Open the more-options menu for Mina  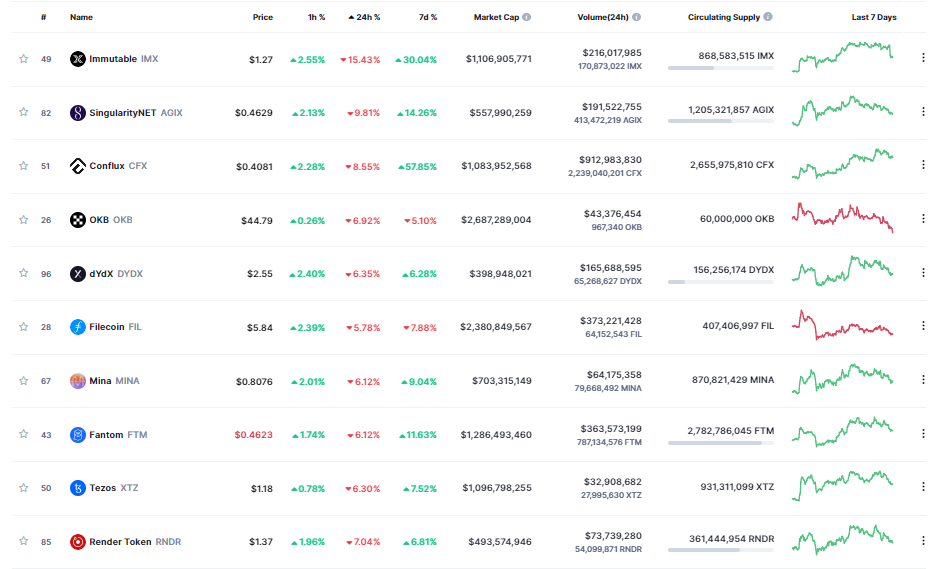tap(923, 379)
